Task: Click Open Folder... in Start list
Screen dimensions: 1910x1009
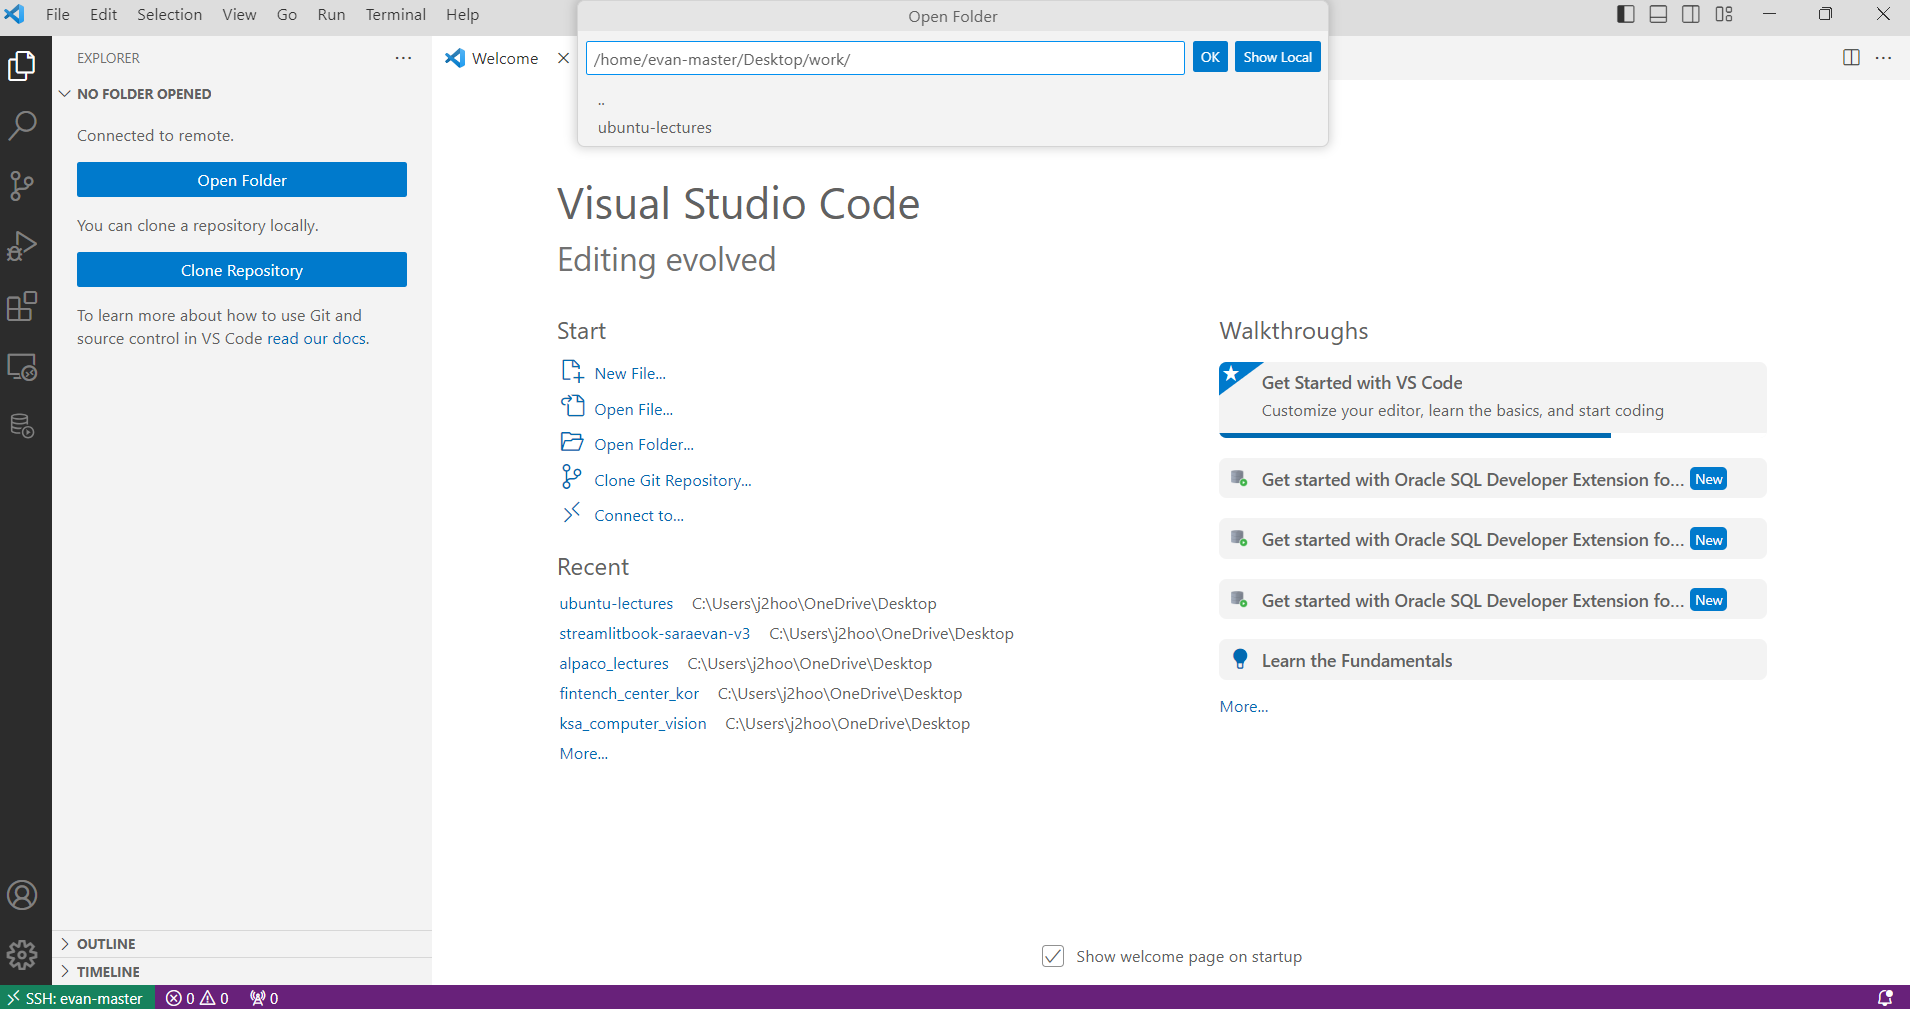Action: tap(644, 444)
